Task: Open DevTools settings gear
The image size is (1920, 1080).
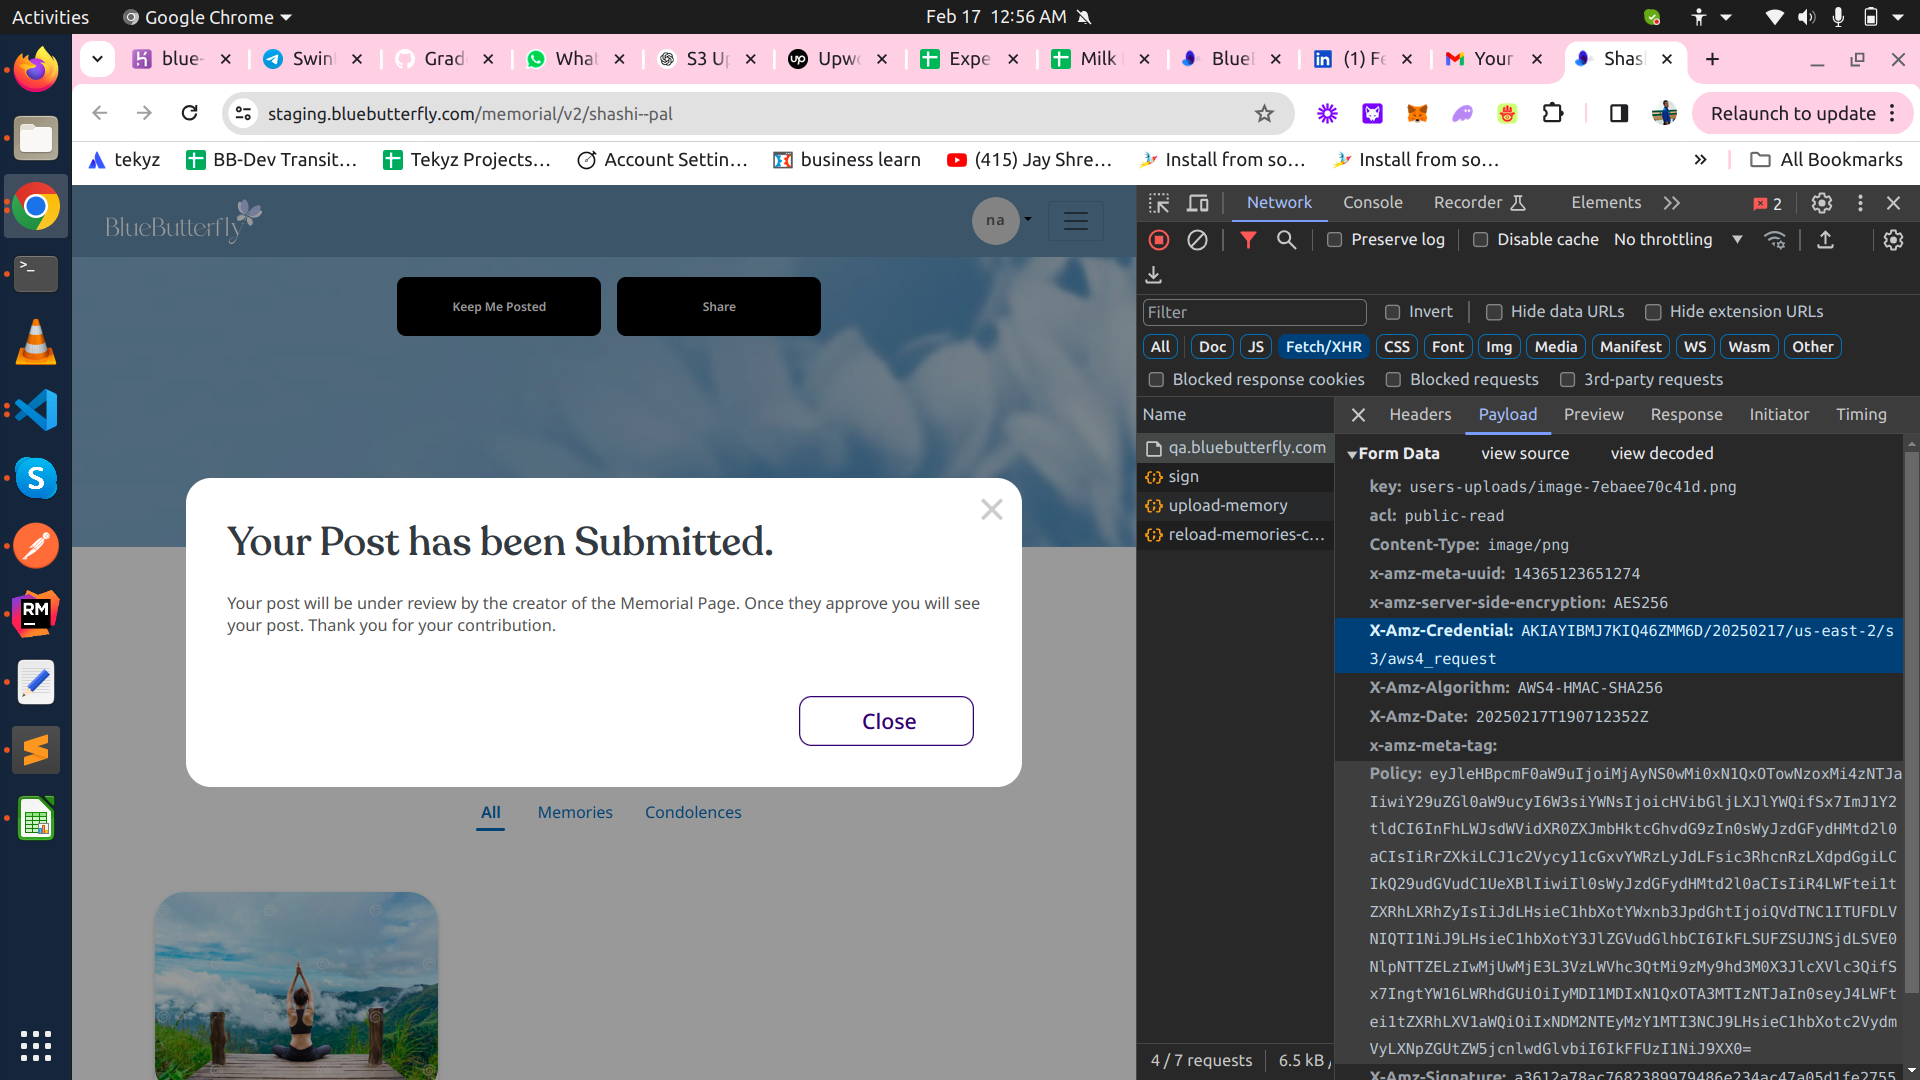Action: pyautogui.click(x=1822, y=203)
